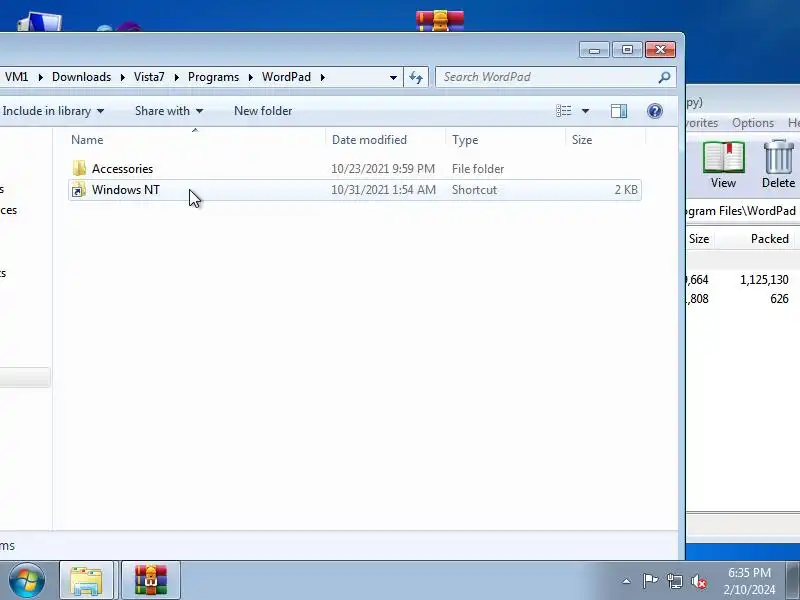Open the Accessories folder icon
The image size is (800, 600).
click(x=79, y=168)
